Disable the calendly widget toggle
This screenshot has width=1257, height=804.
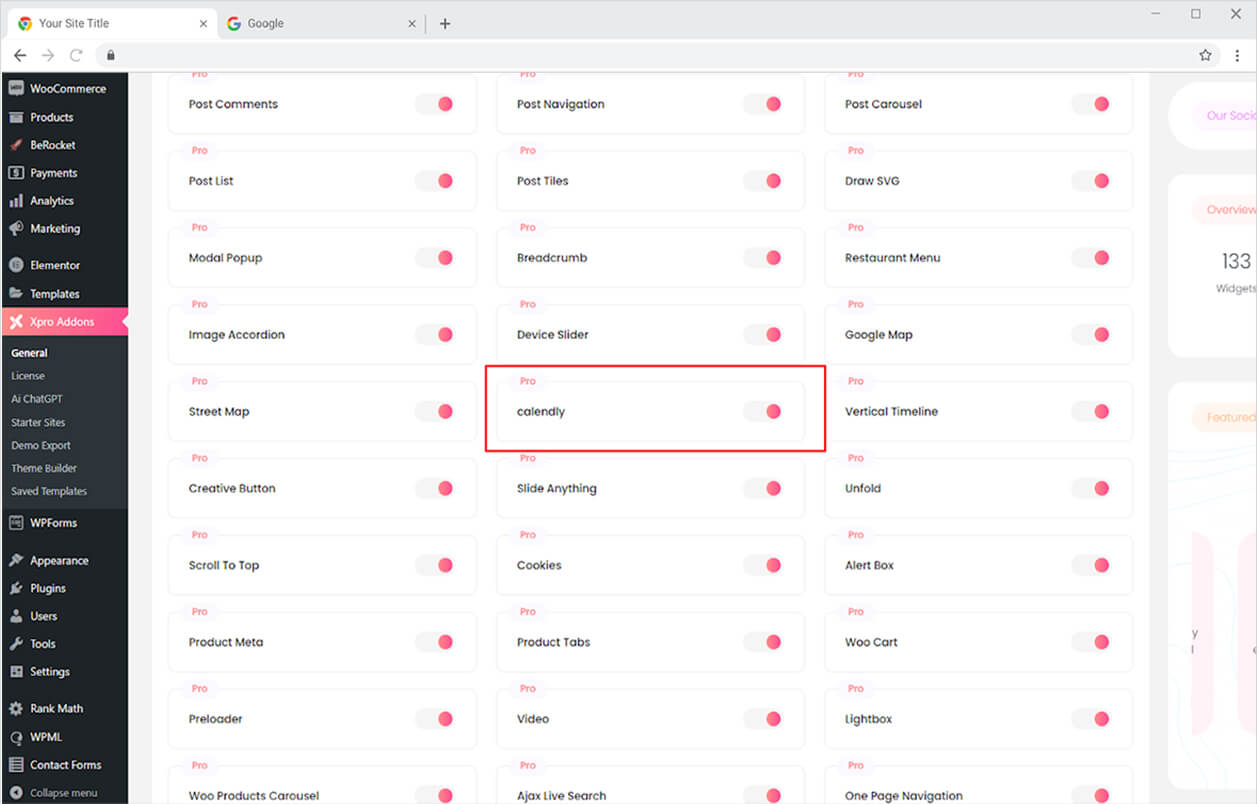(x=765, y=412)
